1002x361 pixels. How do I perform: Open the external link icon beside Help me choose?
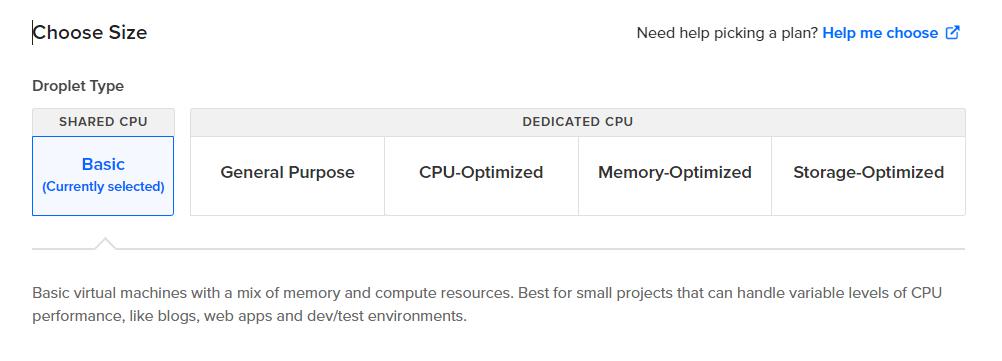click(953, 33)
